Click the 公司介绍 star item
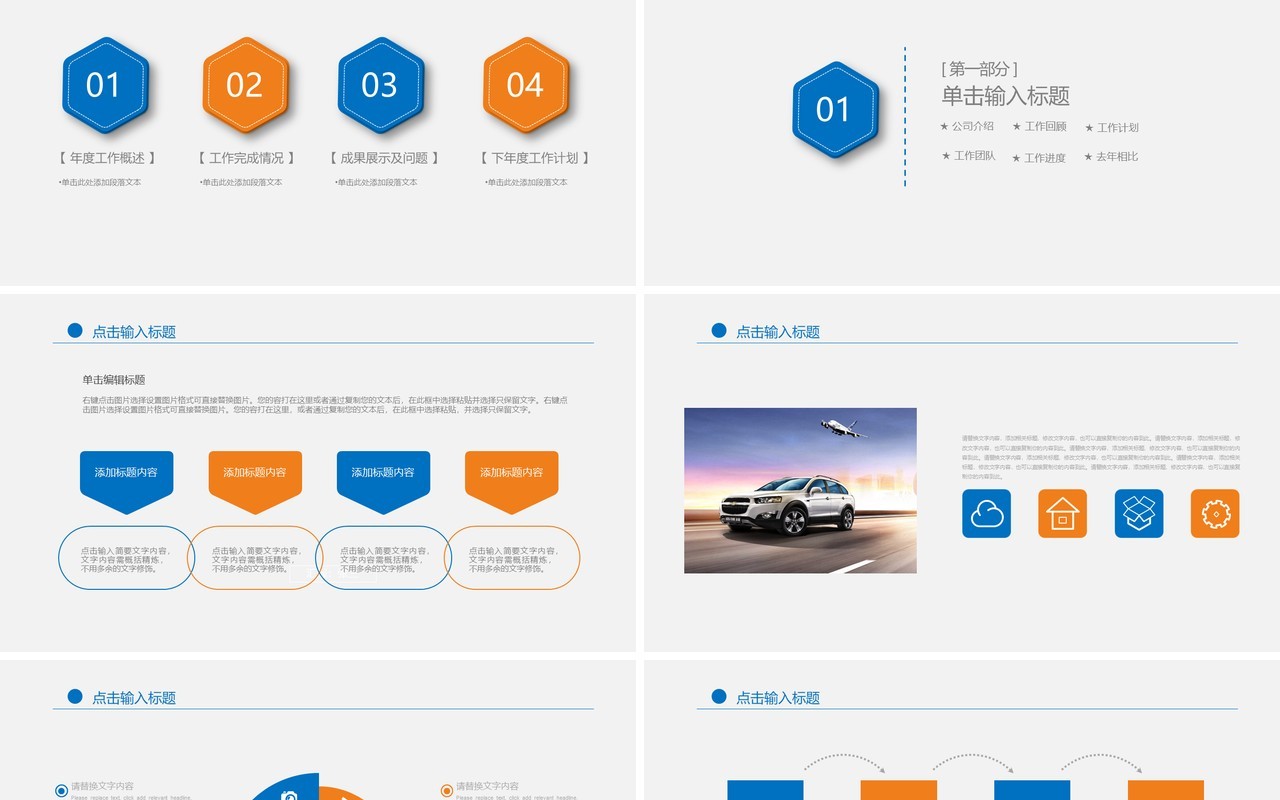1280x800 pixels. pos(967,126)
